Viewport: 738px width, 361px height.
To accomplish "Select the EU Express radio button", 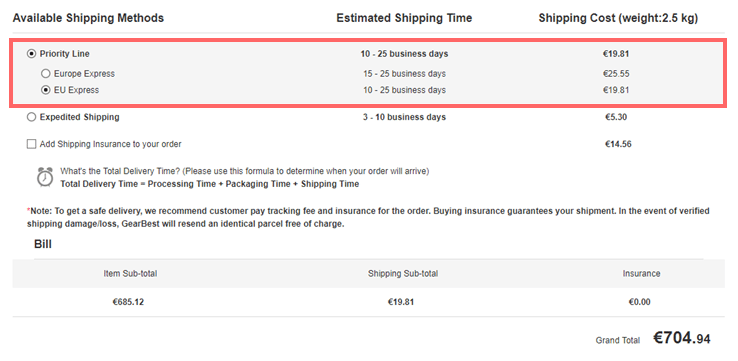I will [x=45, y=90].
